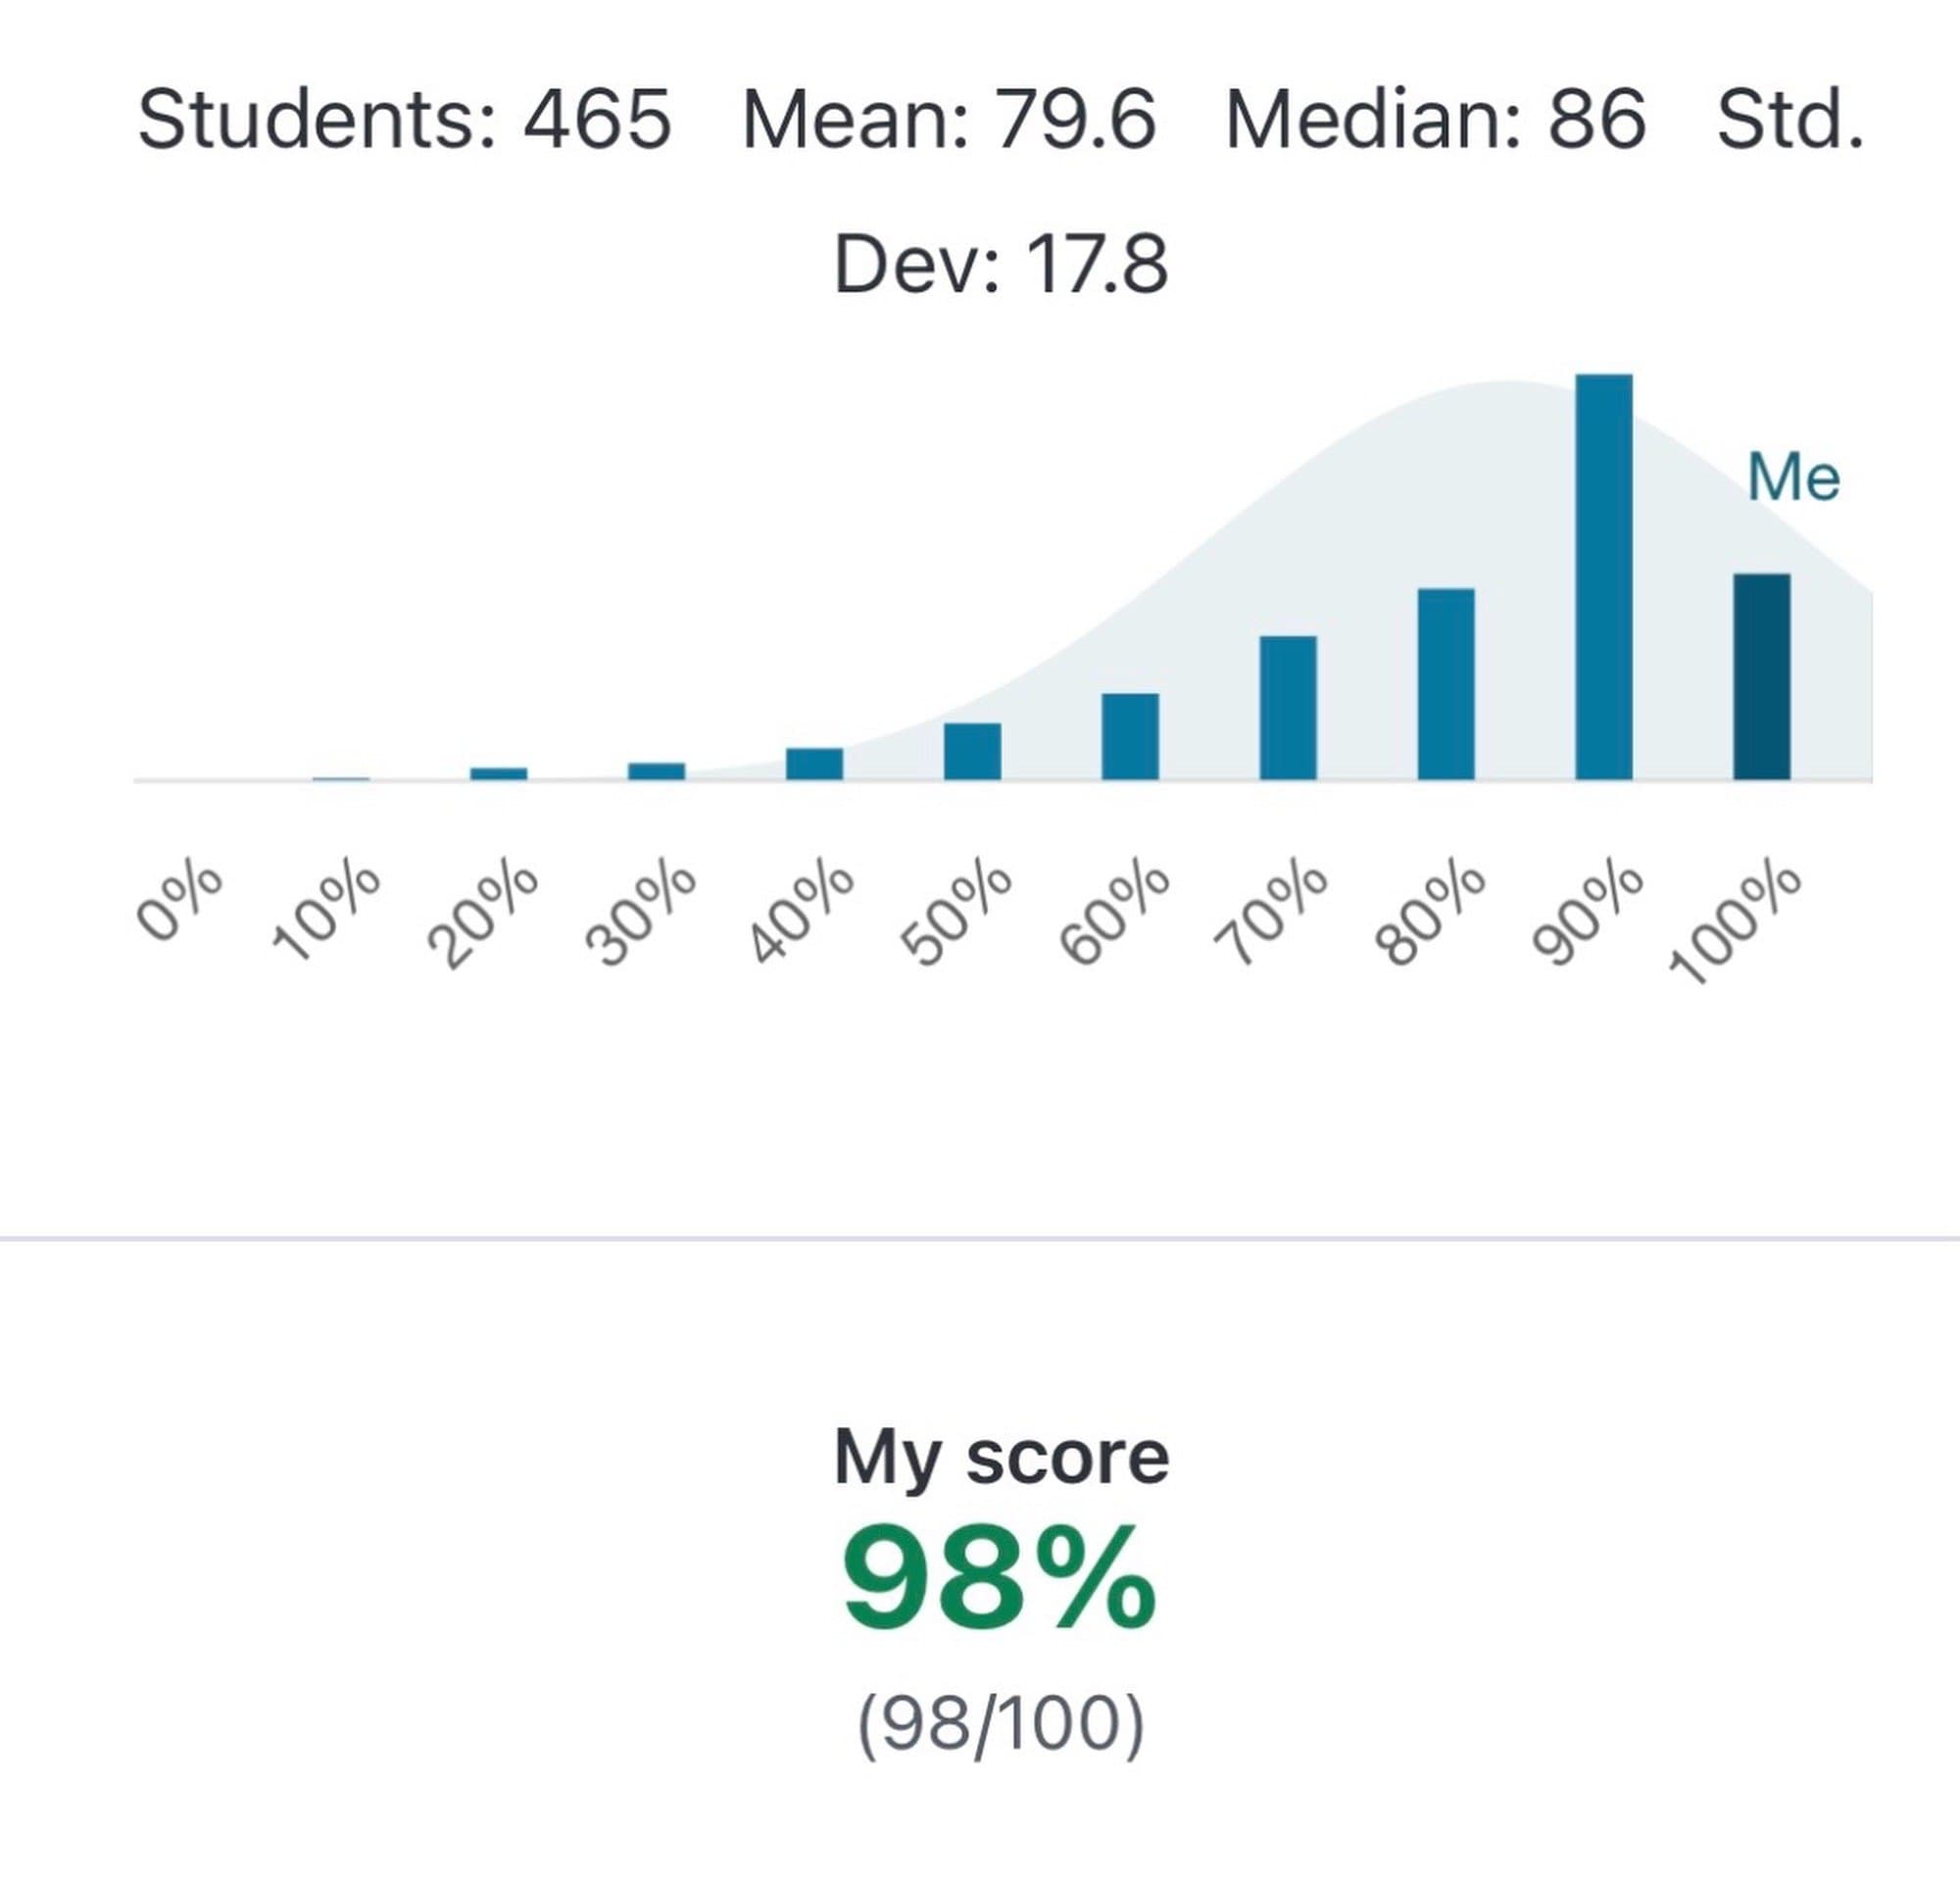Click the "My score" heading
Screen dimensions: 1960x1883
1000,1457
